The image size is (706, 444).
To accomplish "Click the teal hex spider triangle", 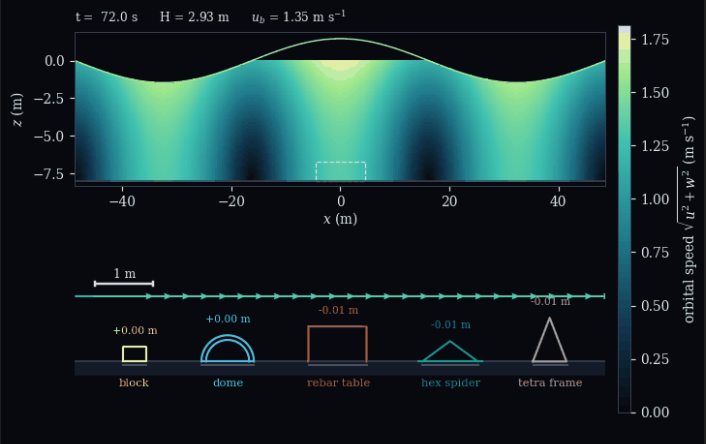I will click(450, 351).
